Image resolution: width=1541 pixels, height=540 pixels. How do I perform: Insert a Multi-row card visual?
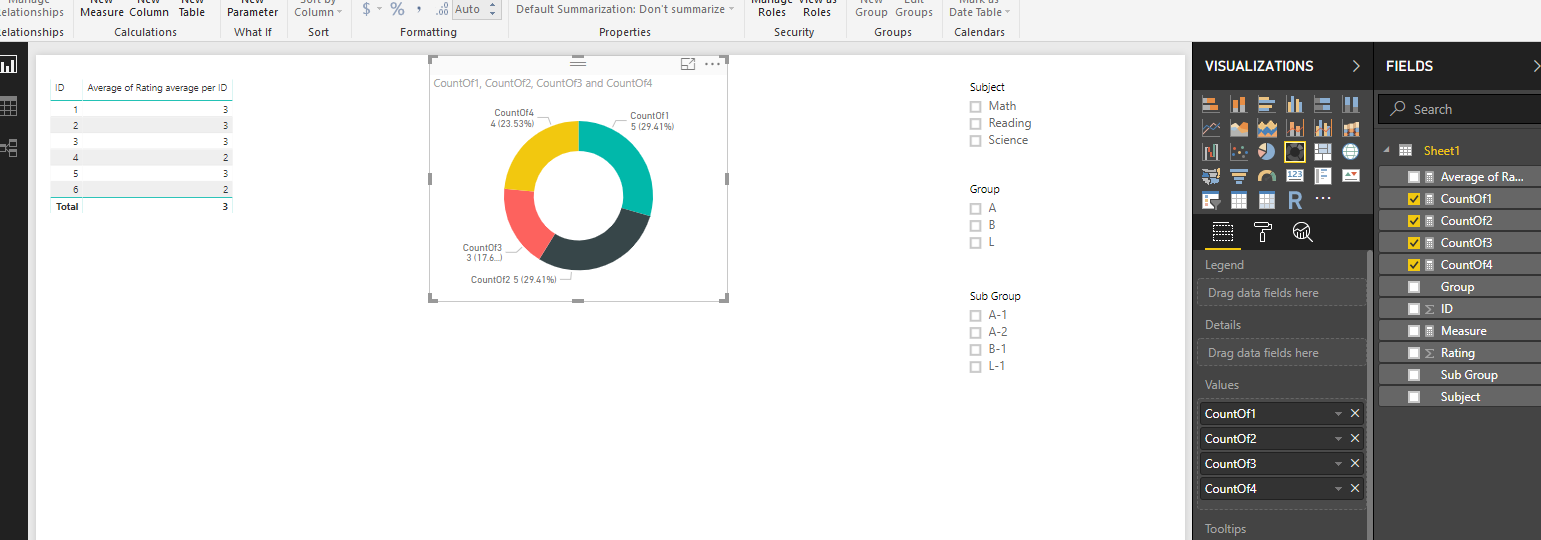point(1323,176)
